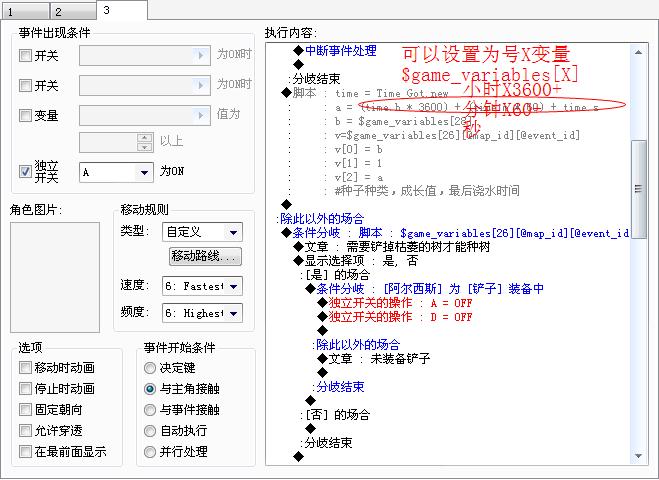Select the 与主角接触 trigger radio button

tap(150, 389)
